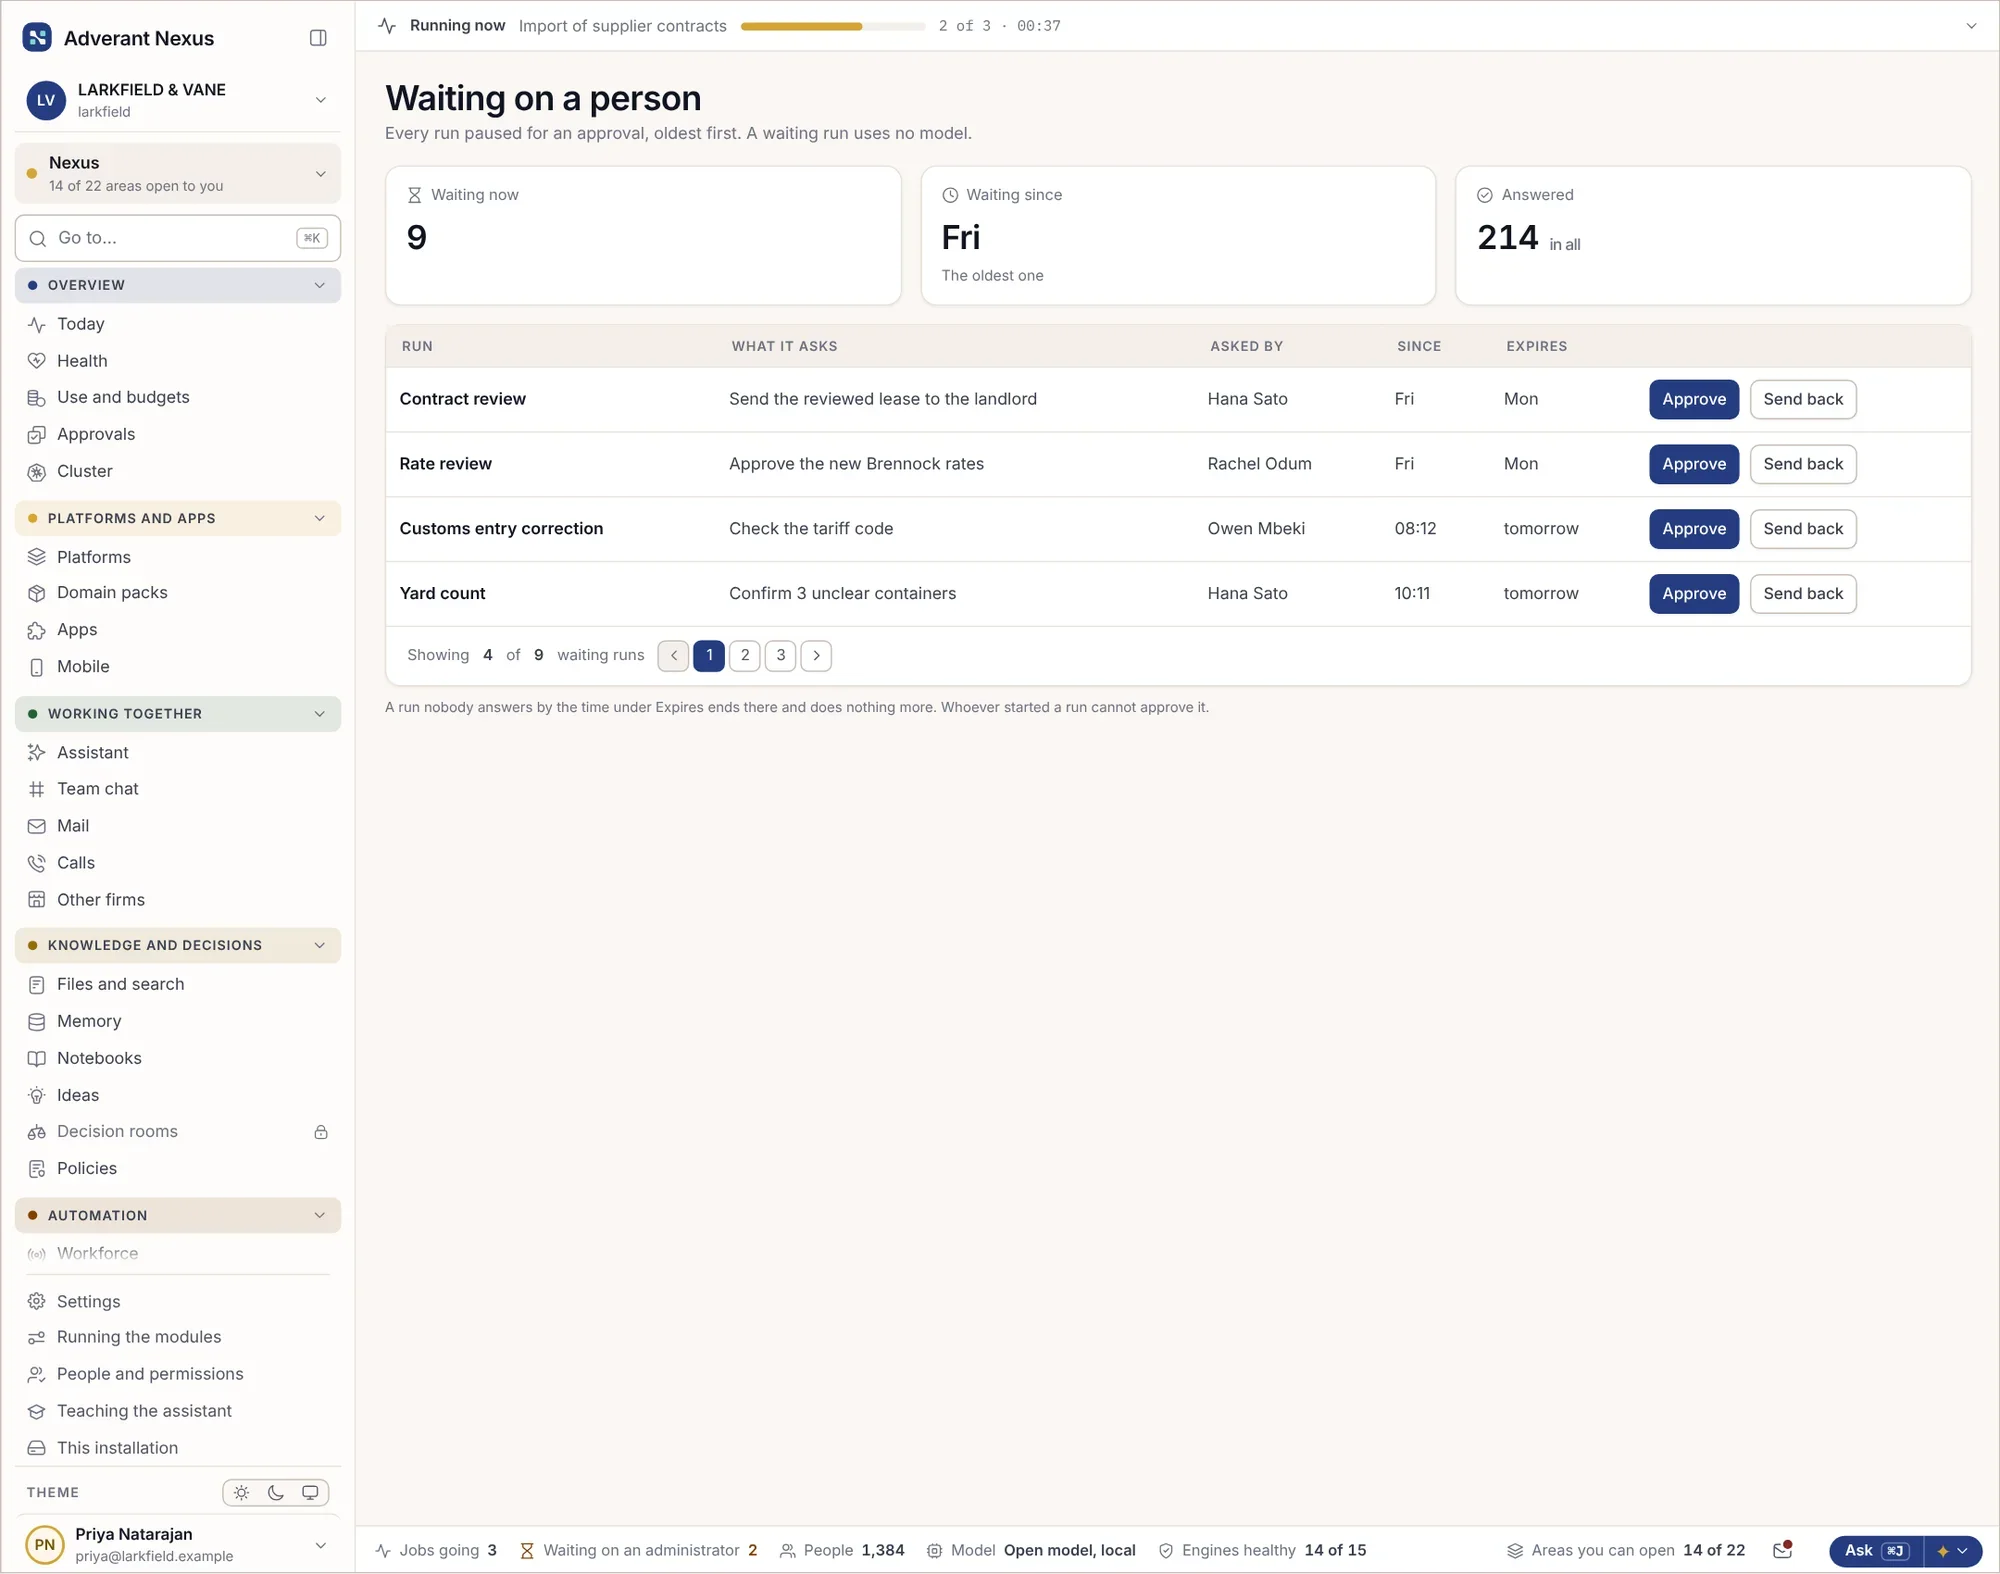
Task: Collapse the sidebar with the panel icon
Action: [x=318, y=38]
